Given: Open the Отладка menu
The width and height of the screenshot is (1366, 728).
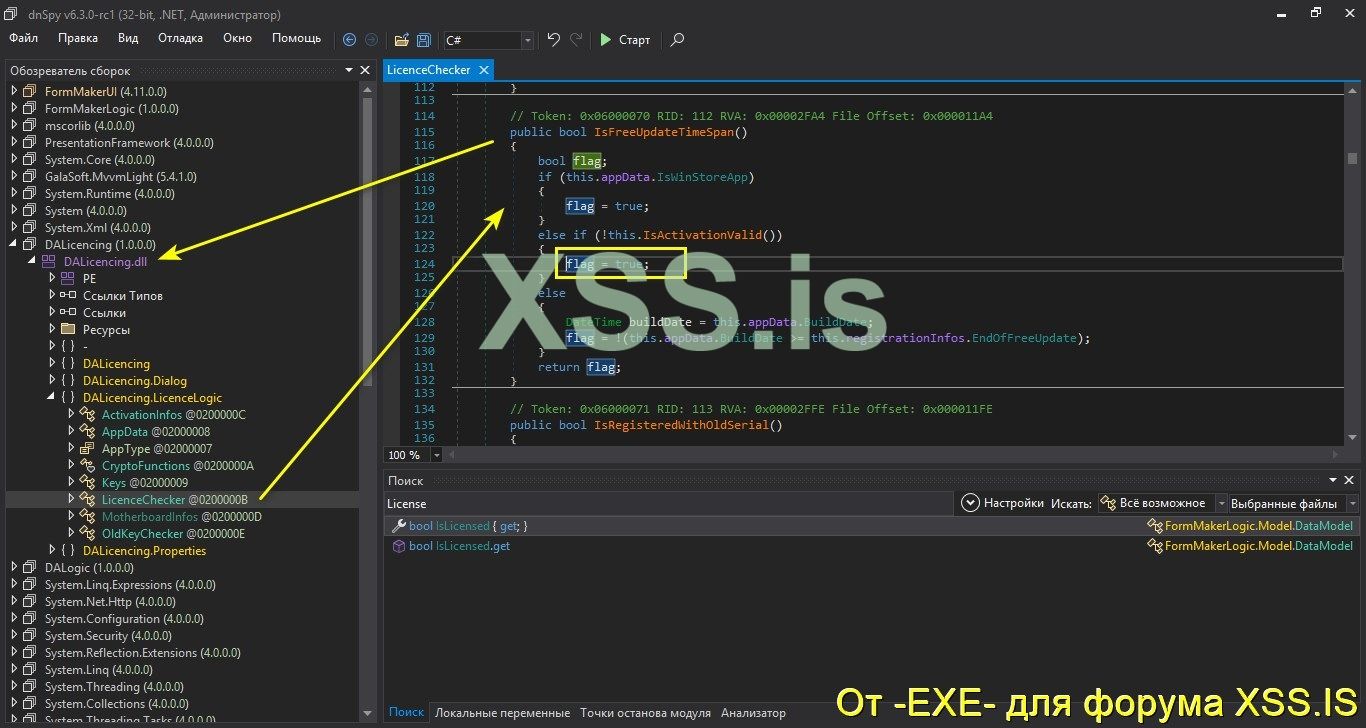Looking at the screenshot, I should 180,38.
